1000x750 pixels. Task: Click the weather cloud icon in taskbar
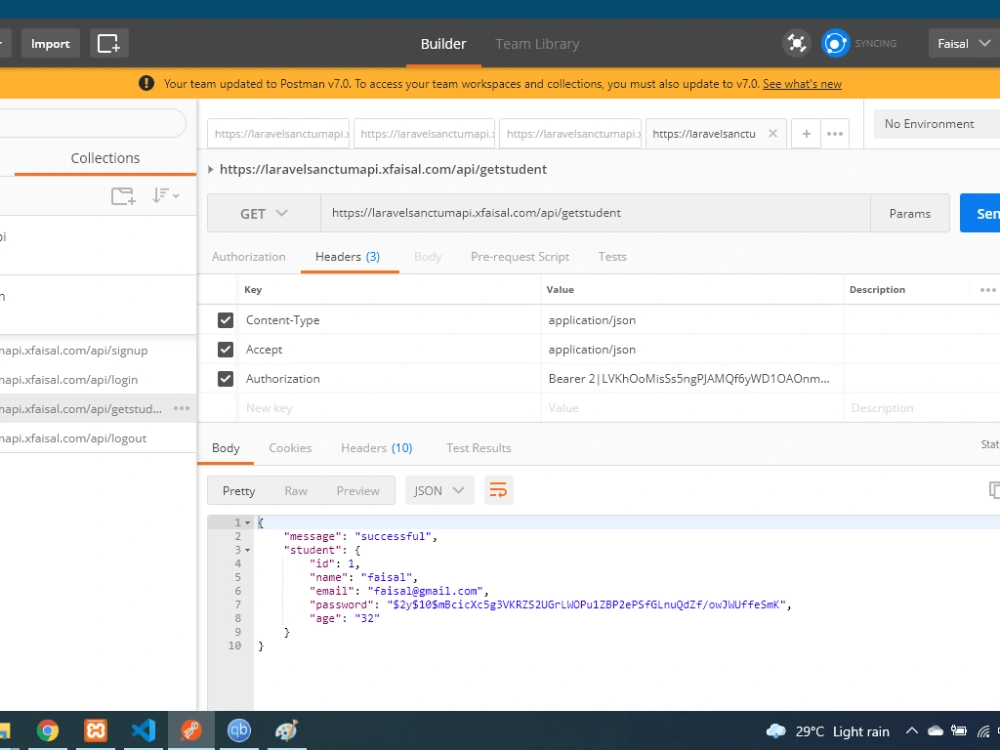click(x=776, y=731)
